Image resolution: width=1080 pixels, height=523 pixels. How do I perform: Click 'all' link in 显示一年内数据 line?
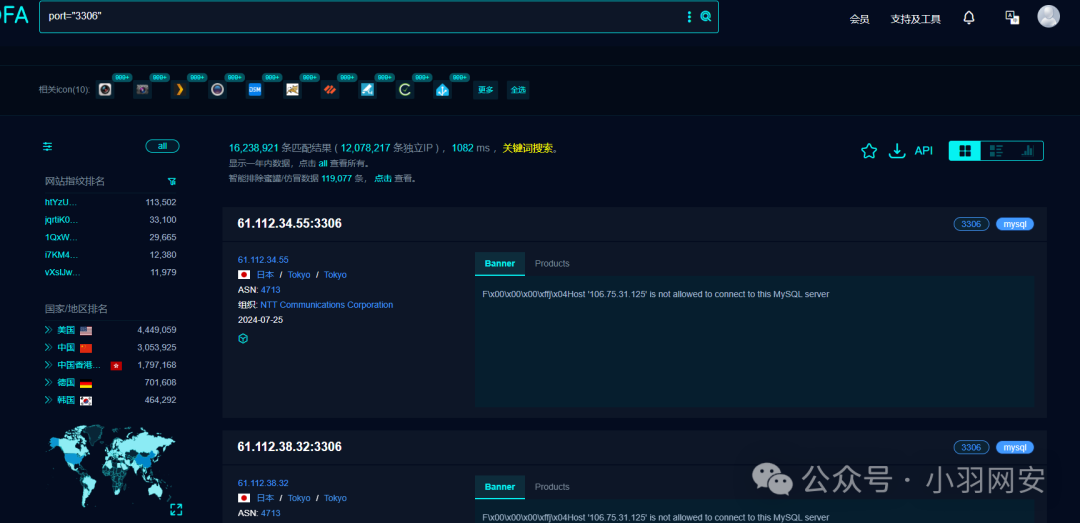pyautogui.click(x=323, y=163)
